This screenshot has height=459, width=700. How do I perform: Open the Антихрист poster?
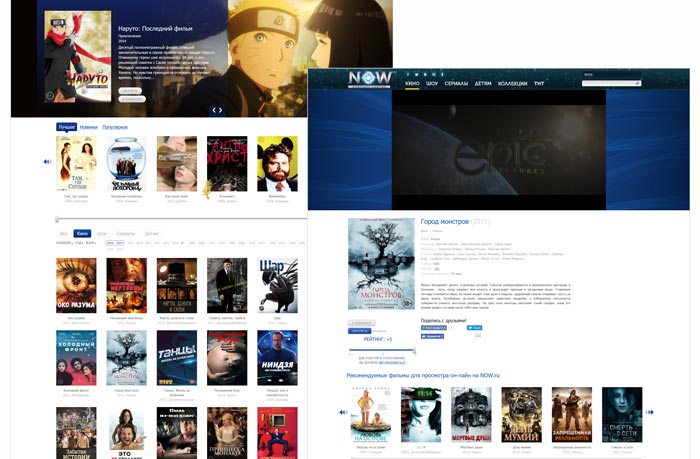227,163
